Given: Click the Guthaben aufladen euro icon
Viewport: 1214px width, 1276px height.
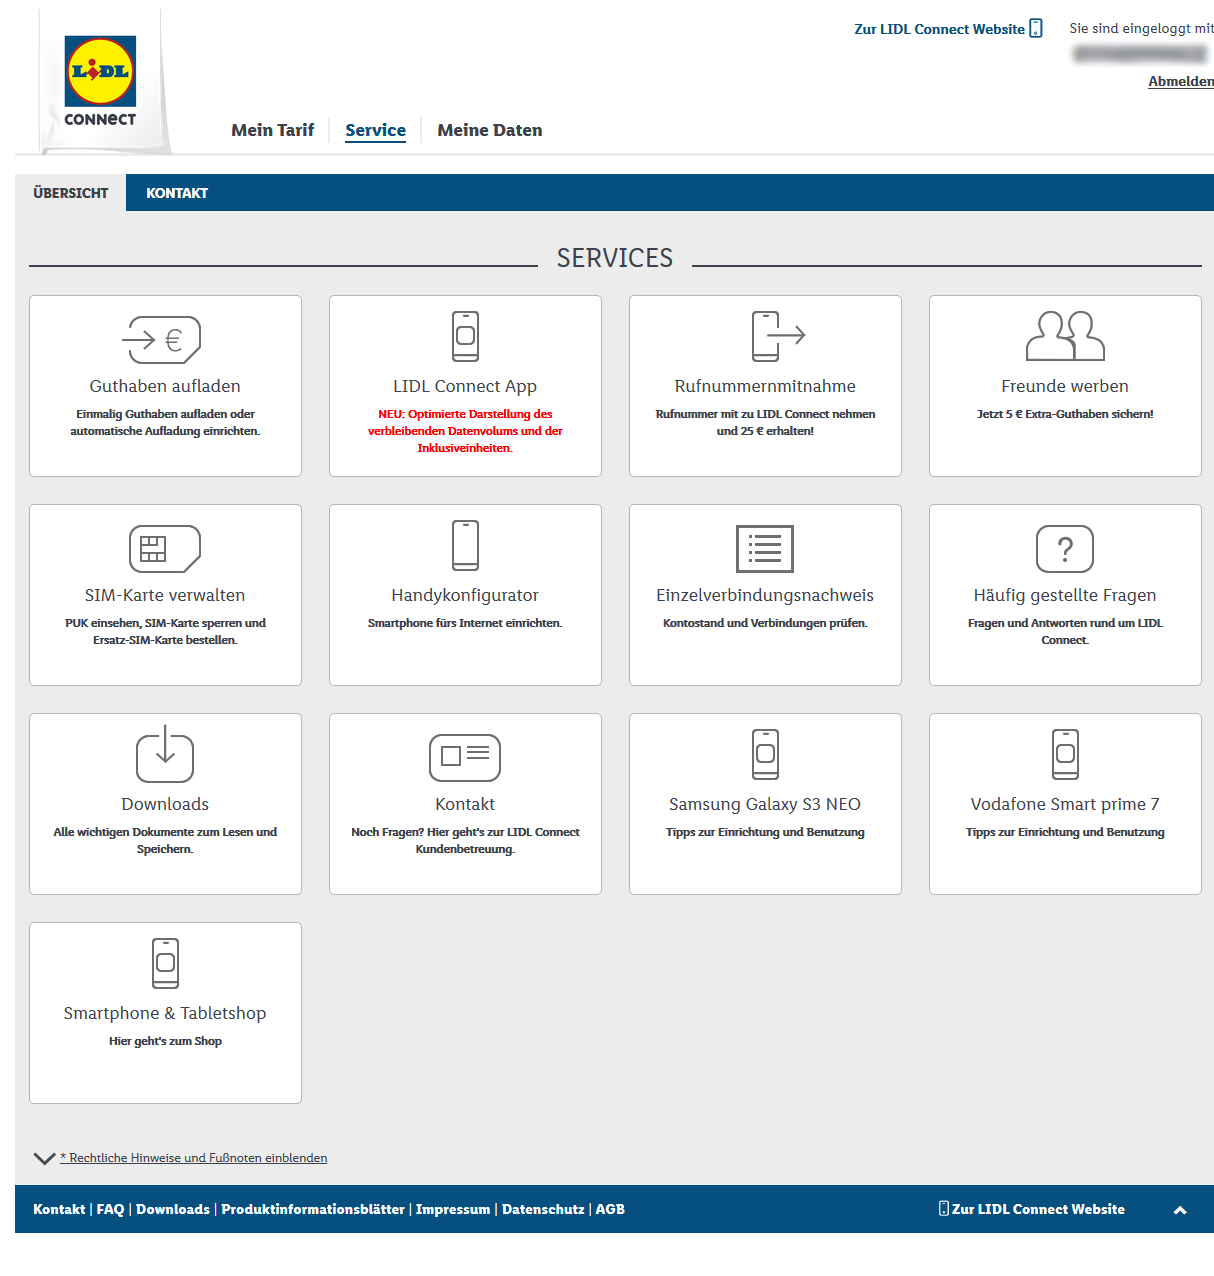Looking at the screenshot, I should [x=162, y=340].
